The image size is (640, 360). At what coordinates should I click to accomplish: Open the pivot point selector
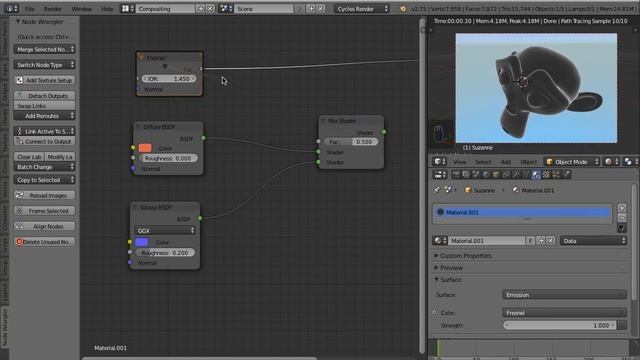tap(630, 162)
